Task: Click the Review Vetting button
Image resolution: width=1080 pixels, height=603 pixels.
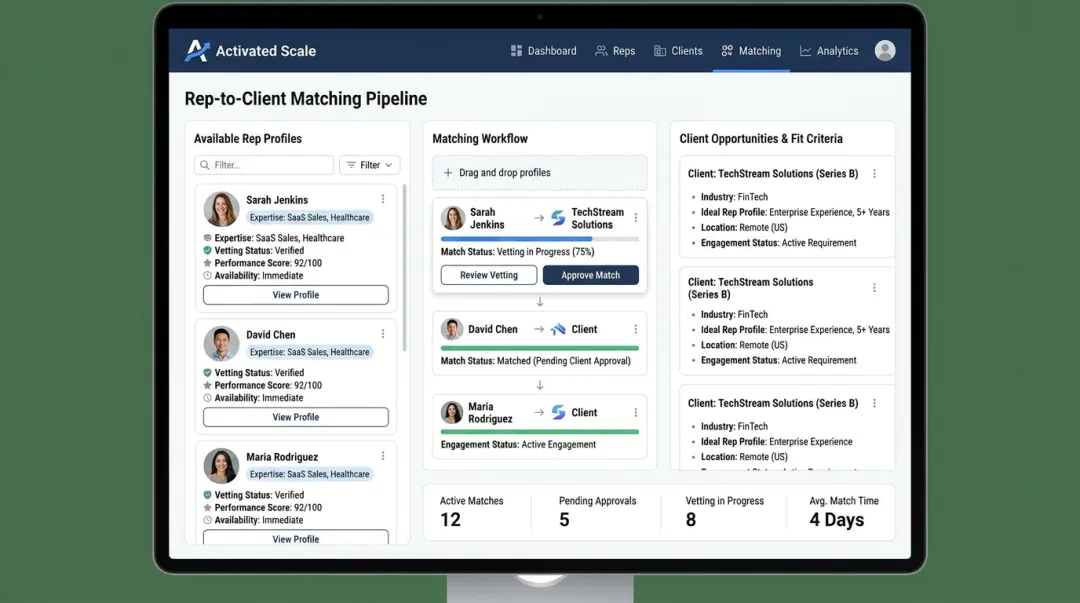Action: [x=489, y=275]
